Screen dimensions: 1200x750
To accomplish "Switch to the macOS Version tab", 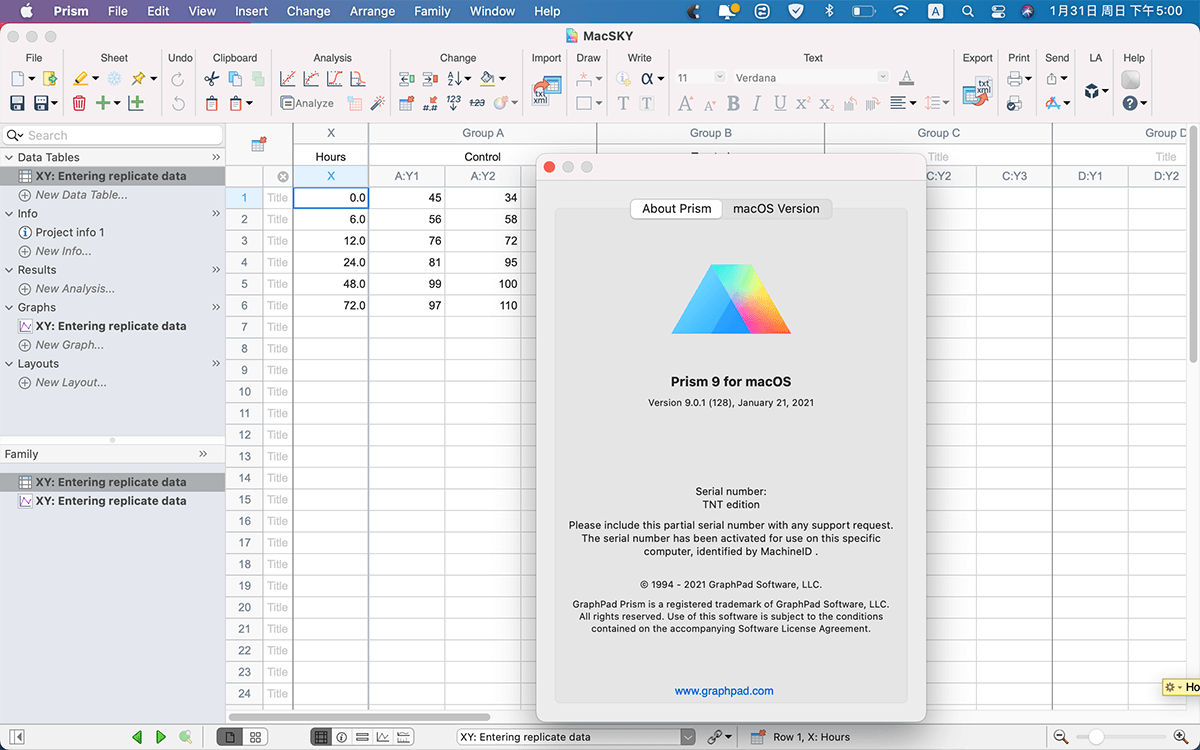I will click(x=776, y=209).
